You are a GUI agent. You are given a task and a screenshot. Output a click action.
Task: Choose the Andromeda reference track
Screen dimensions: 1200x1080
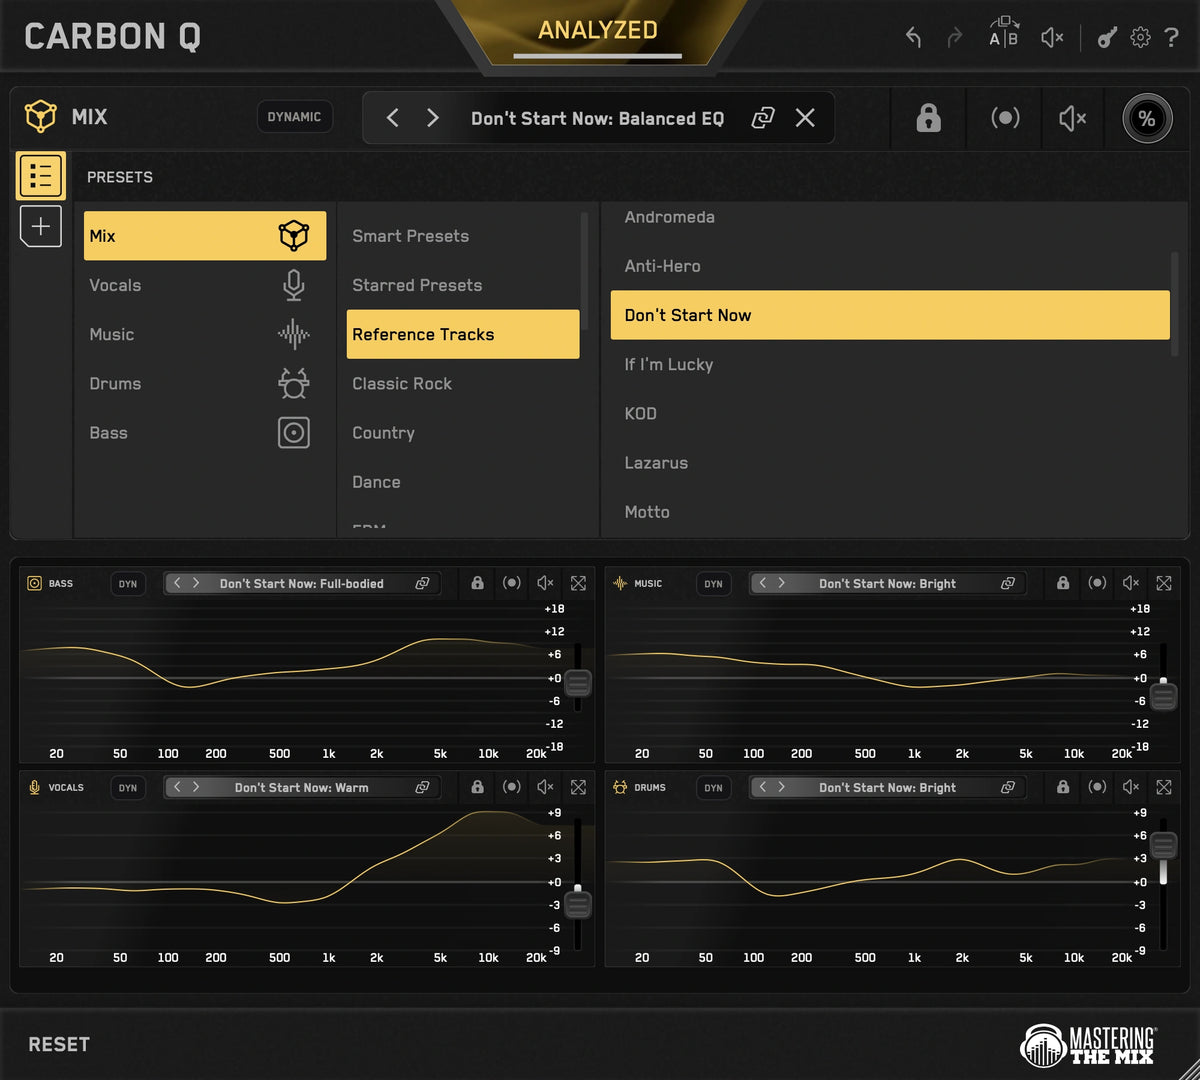[x=889, y=217]
